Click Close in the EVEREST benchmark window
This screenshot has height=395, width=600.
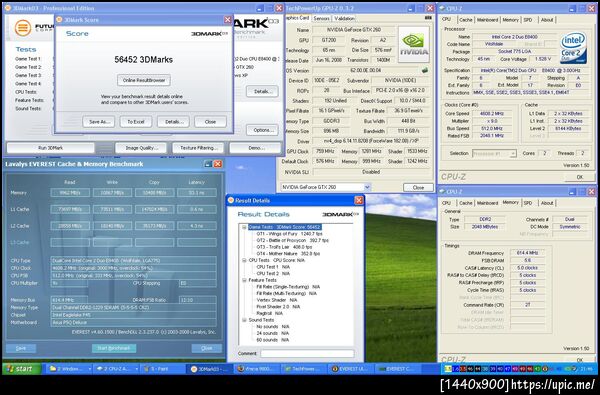(x=207, y=348)
